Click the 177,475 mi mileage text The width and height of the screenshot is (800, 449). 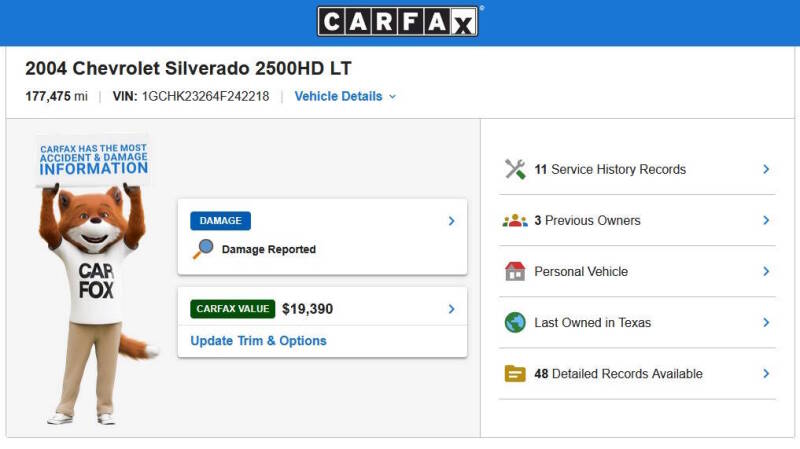57,96
